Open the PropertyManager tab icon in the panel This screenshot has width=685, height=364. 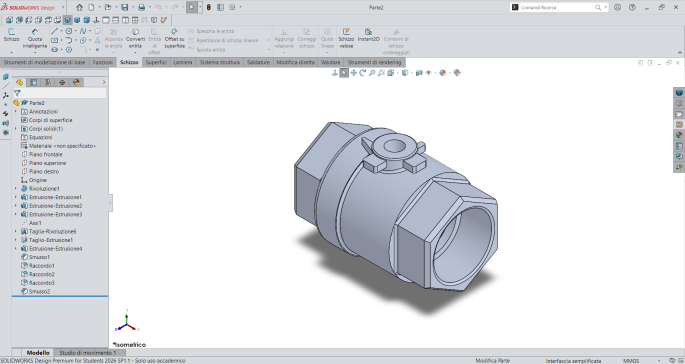point(34,82)
